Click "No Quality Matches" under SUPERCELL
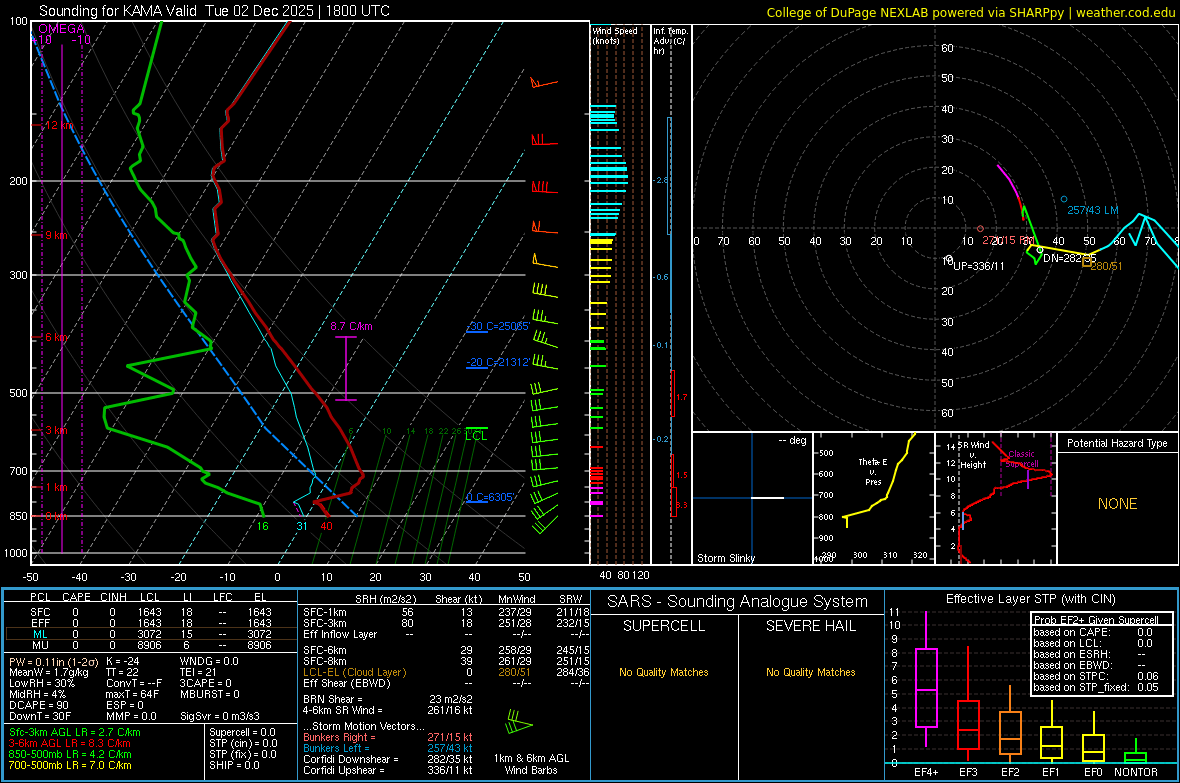 point(664,672)
